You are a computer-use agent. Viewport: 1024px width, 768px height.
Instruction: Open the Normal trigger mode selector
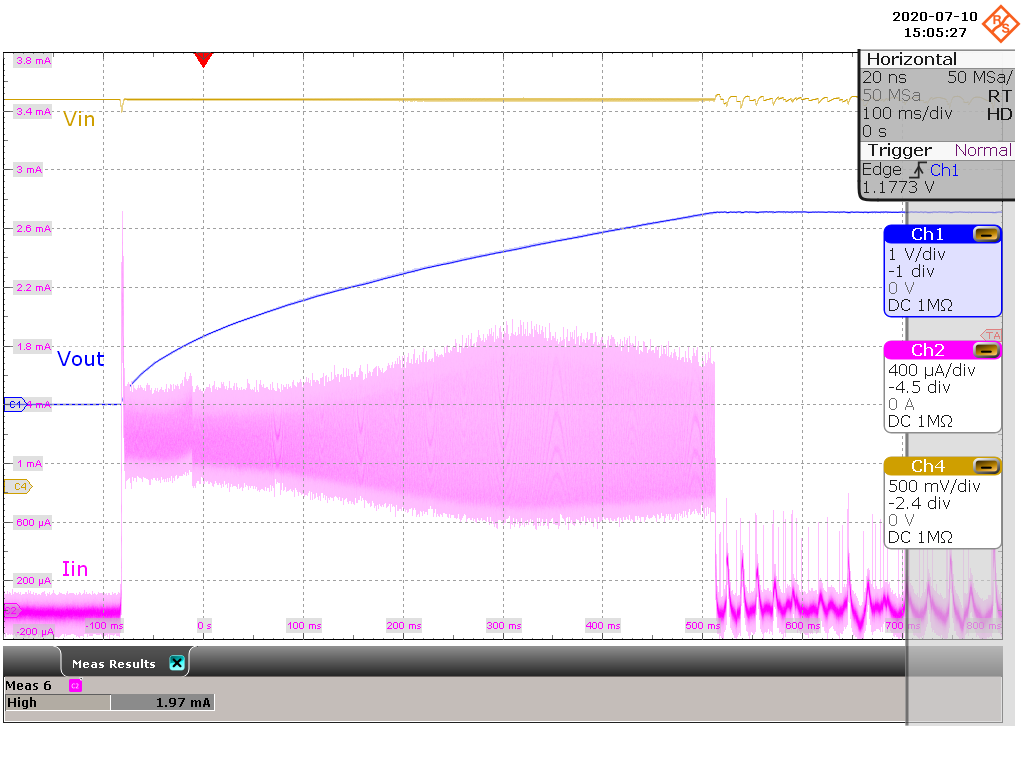983,150
